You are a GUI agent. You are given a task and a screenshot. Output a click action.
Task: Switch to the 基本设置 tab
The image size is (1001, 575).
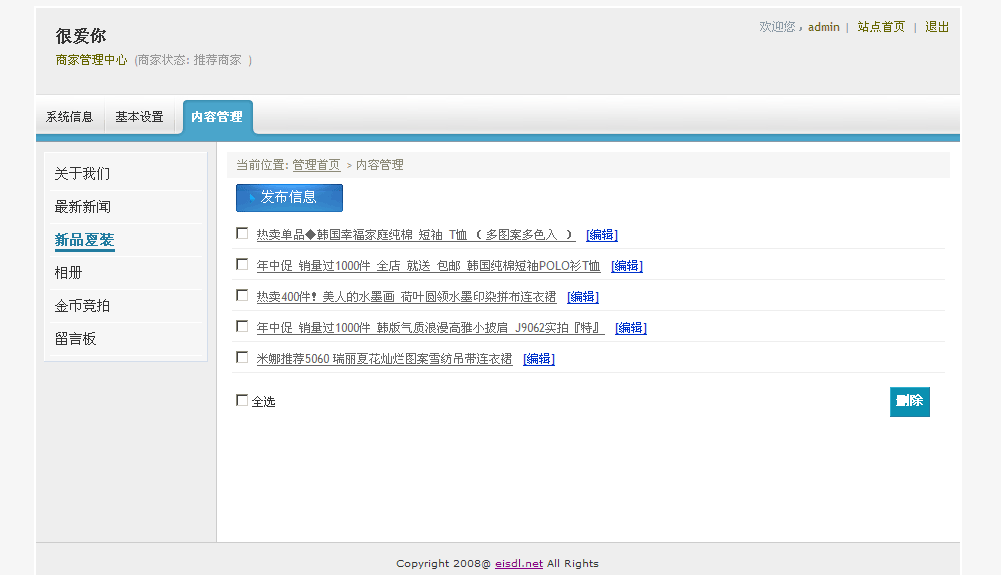[139, 117]
